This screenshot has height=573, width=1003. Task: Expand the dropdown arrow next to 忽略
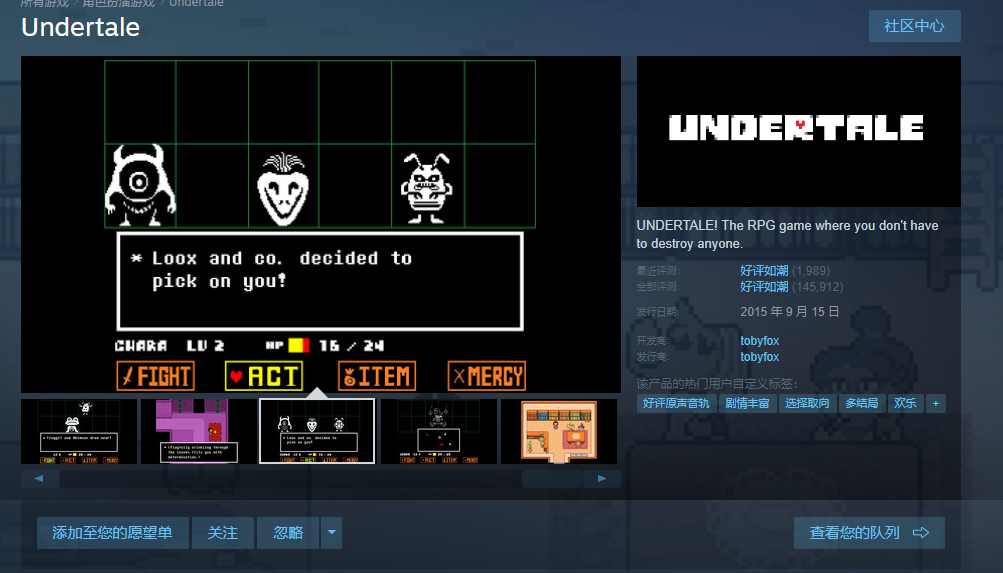tap(331, 533)
